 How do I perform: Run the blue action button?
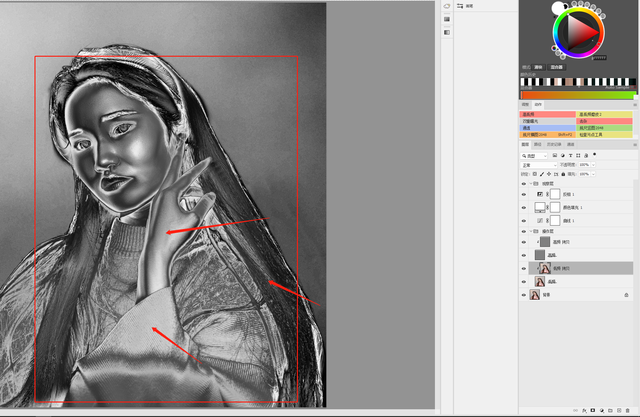tap(547, 128)
